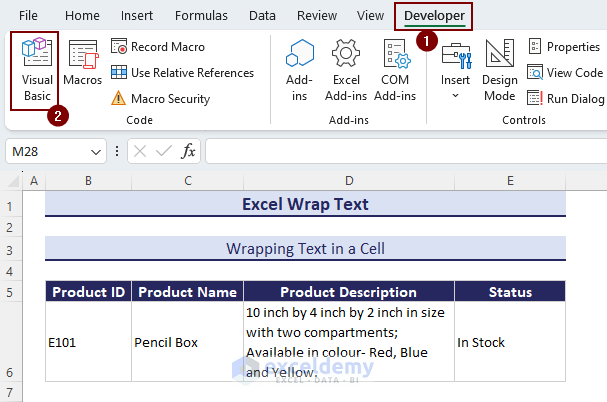Toggle Design Mode
Viewport: 607px width, 402px height.
click(x=500, y=70)
